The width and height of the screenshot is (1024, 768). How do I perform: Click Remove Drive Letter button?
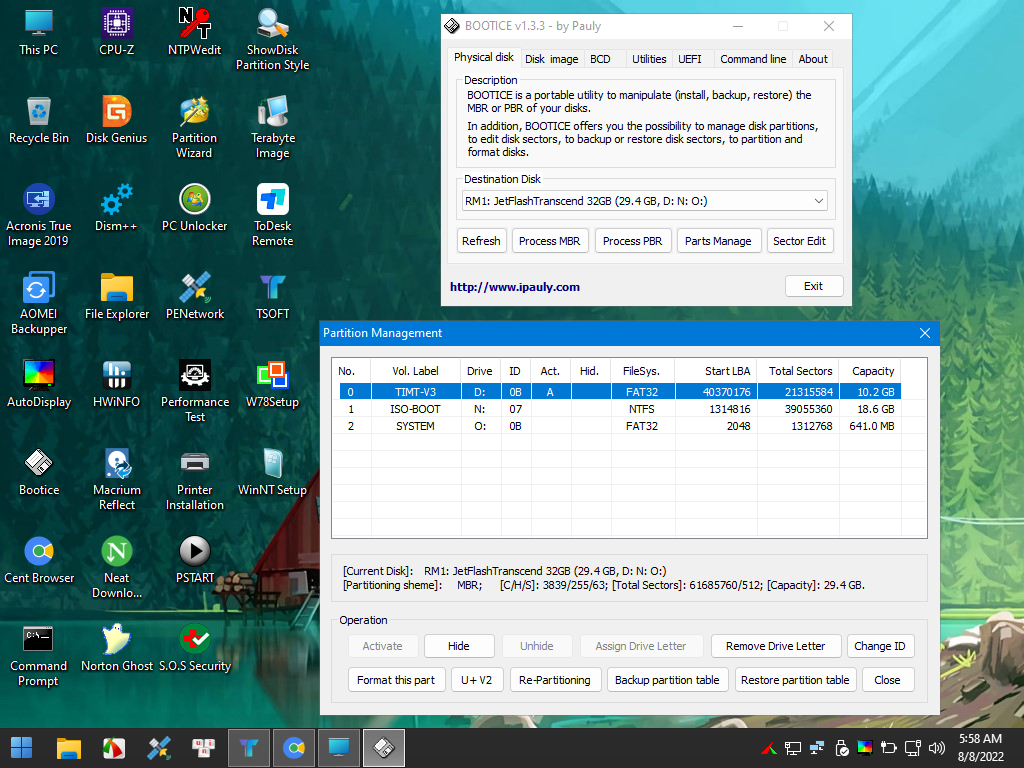point(775,646)
